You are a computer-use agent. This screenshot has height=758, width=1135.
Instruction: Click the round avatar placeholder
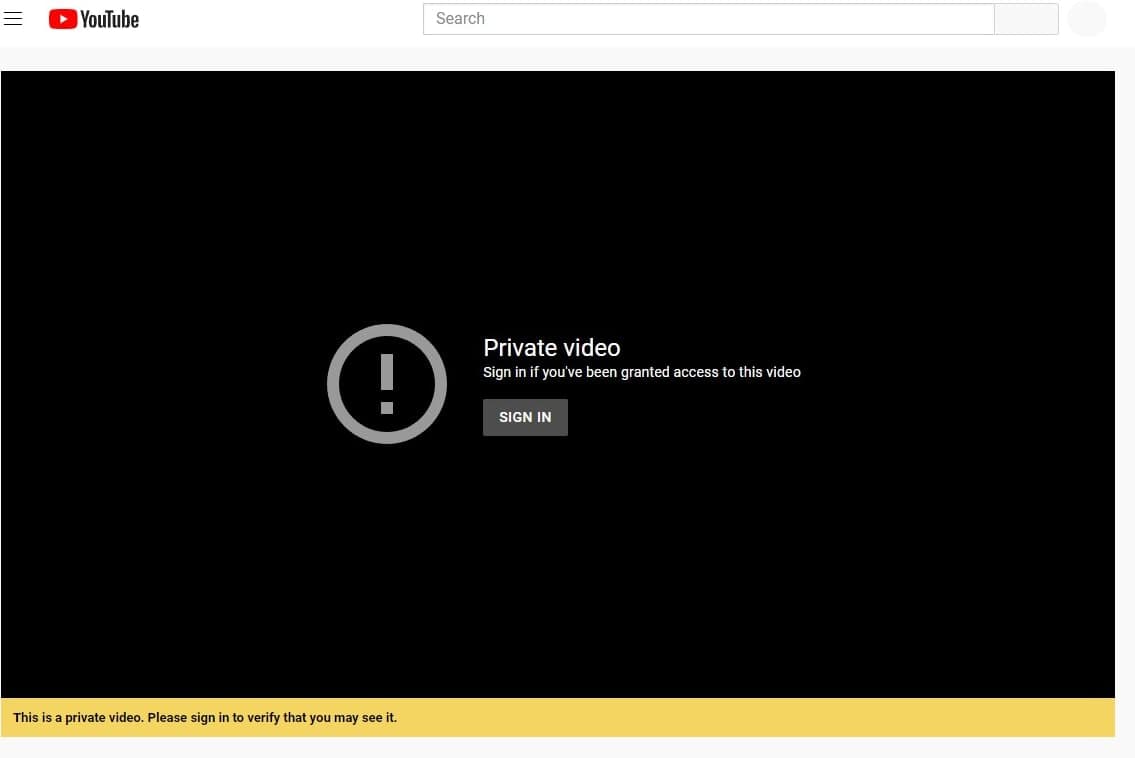[1087, 19]
